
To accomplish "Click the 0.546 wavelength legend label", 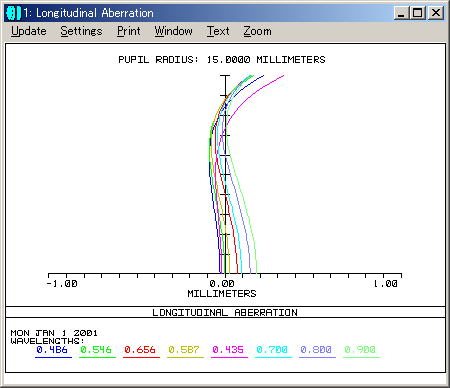I will pos(96,350).
